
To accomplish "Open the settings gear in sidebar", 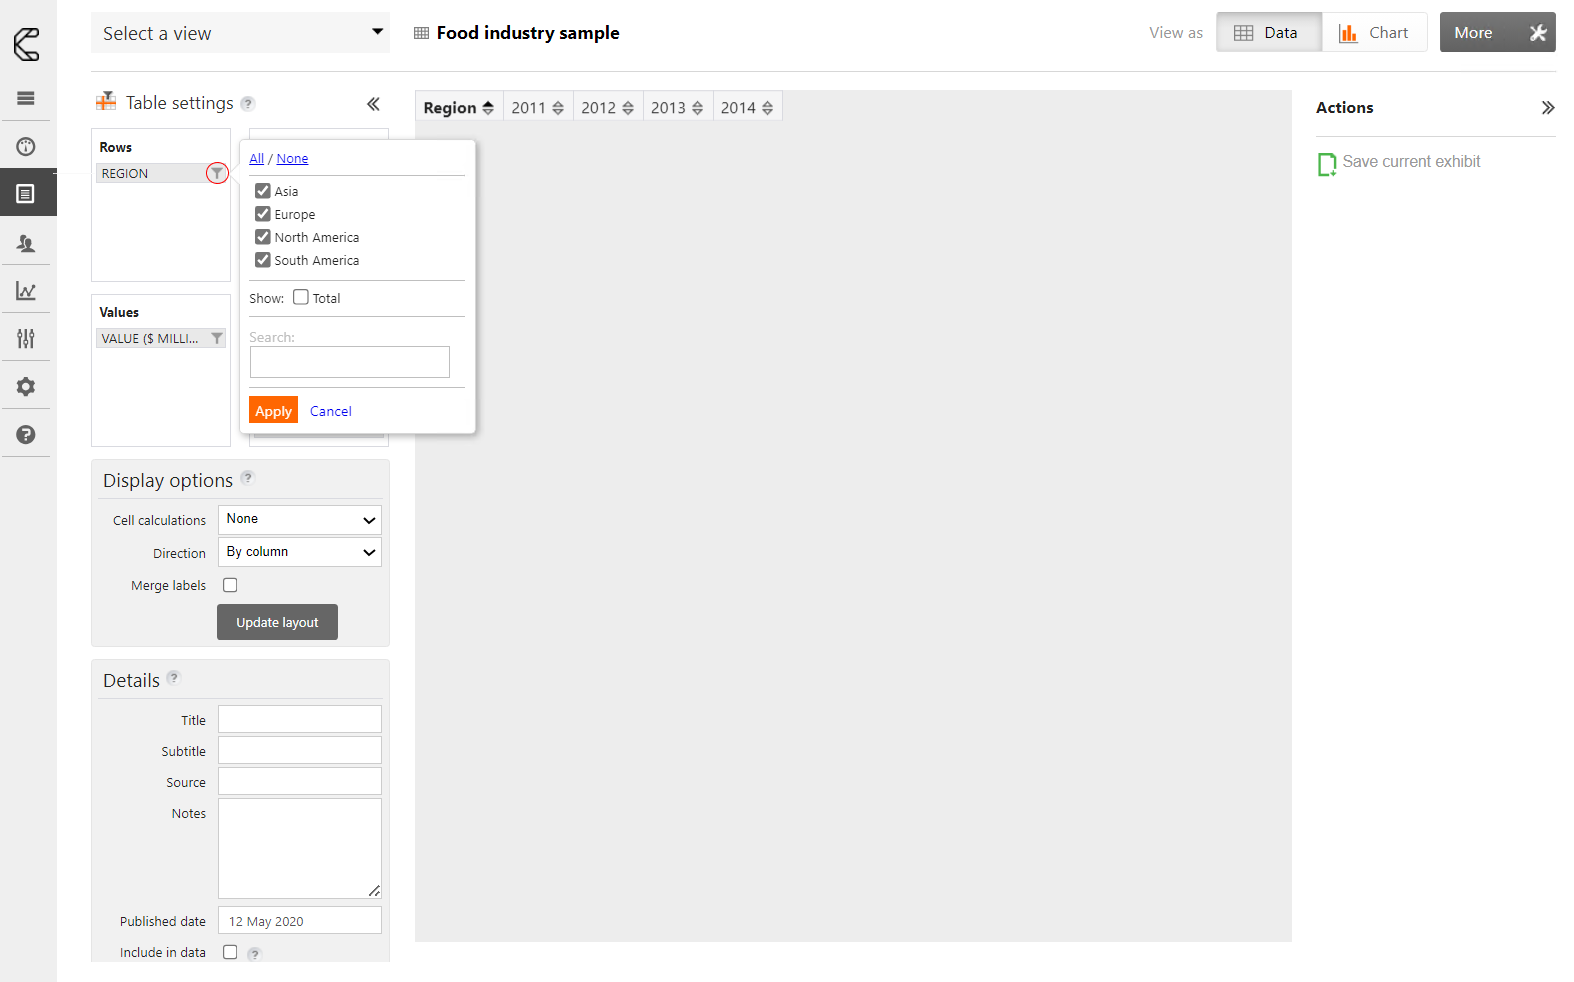I will [26, 387].
